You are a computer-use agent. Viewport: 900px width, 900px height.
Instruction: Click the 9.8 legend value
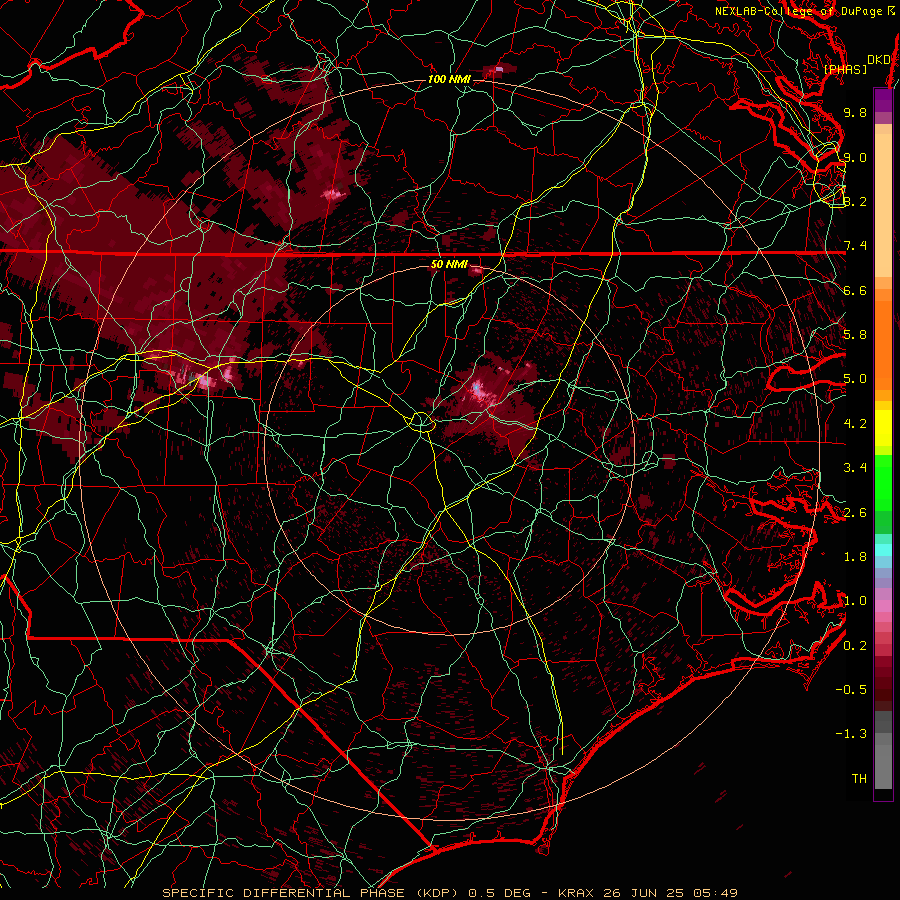click(x=855, y=112)
